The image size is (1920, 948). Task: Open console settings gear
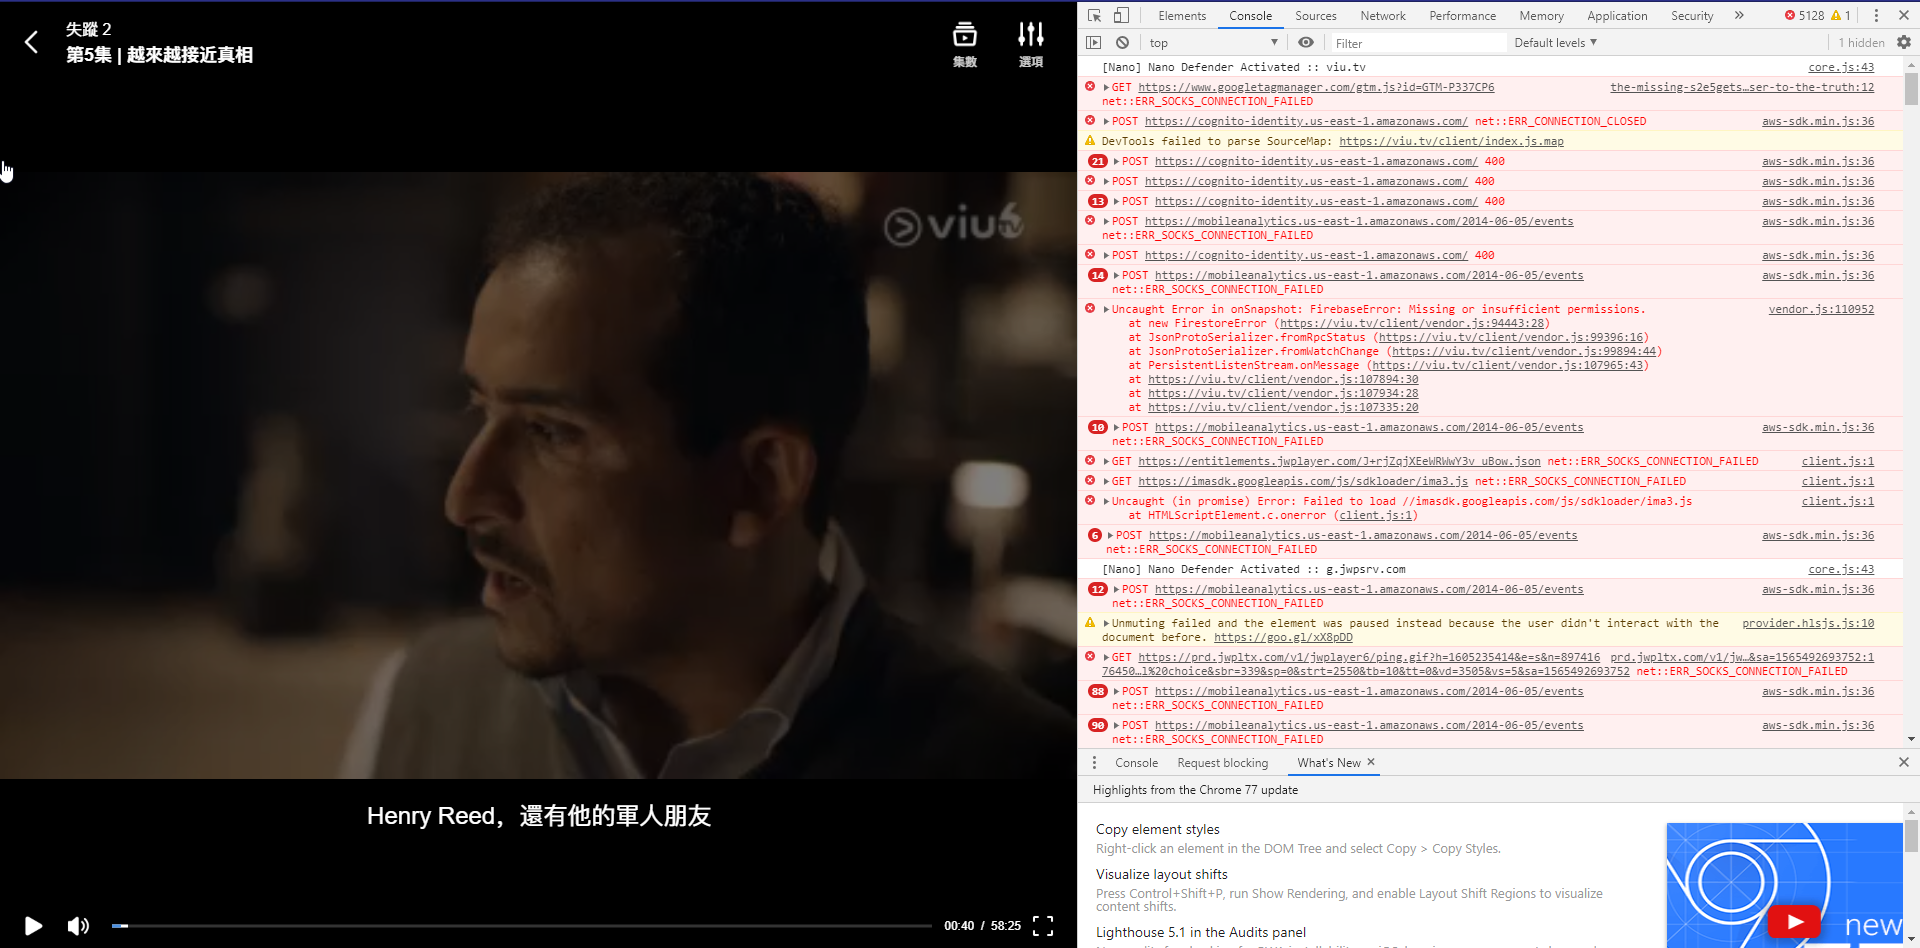(1904, 42)
